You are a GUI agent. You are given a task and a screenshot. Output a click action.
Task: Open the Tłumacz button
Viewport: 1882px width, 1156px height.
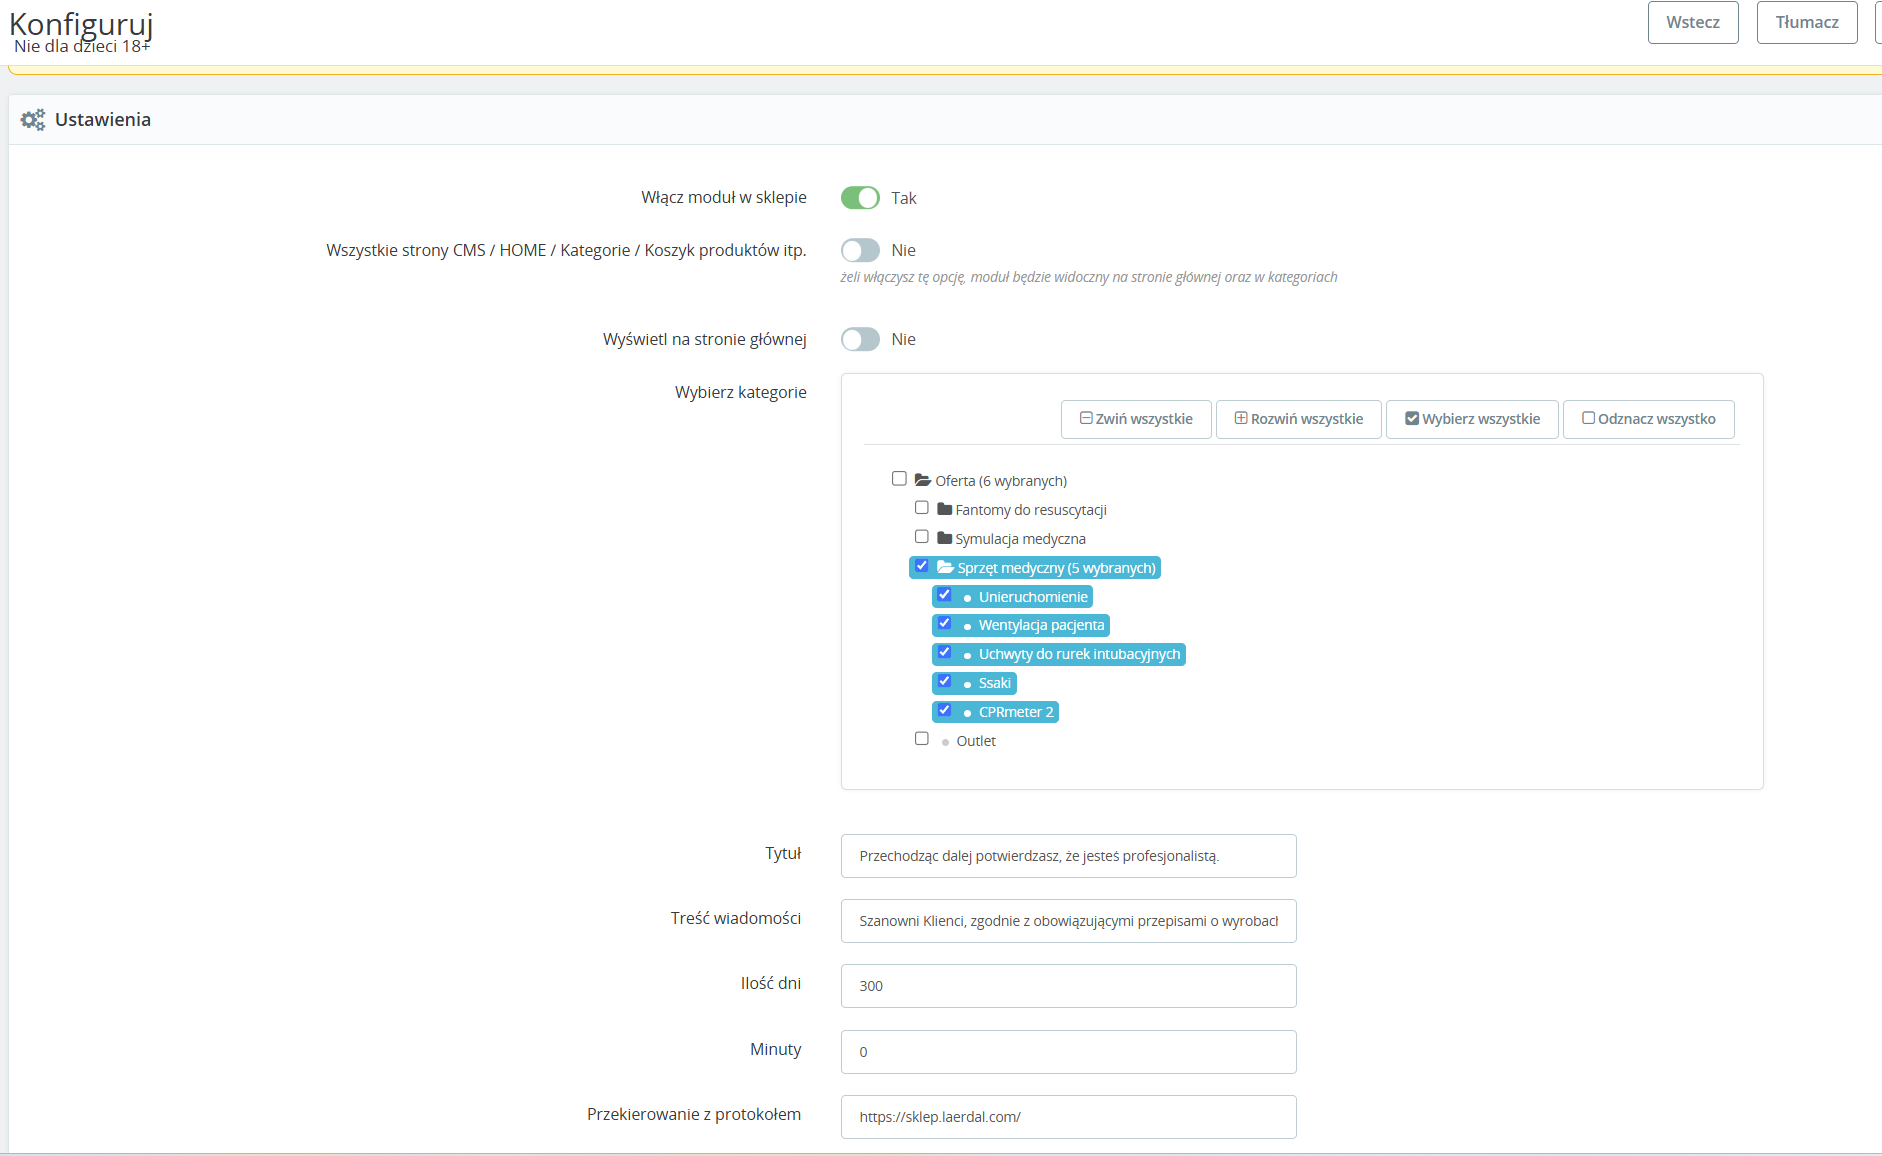tap(1807, 22)
